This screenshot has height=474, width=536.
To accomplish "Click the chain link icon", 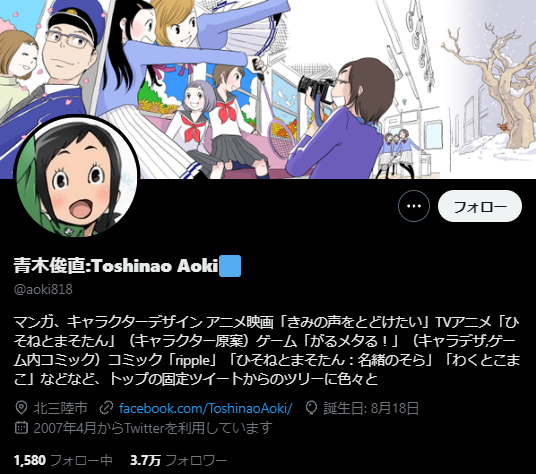I will [106, 408].
